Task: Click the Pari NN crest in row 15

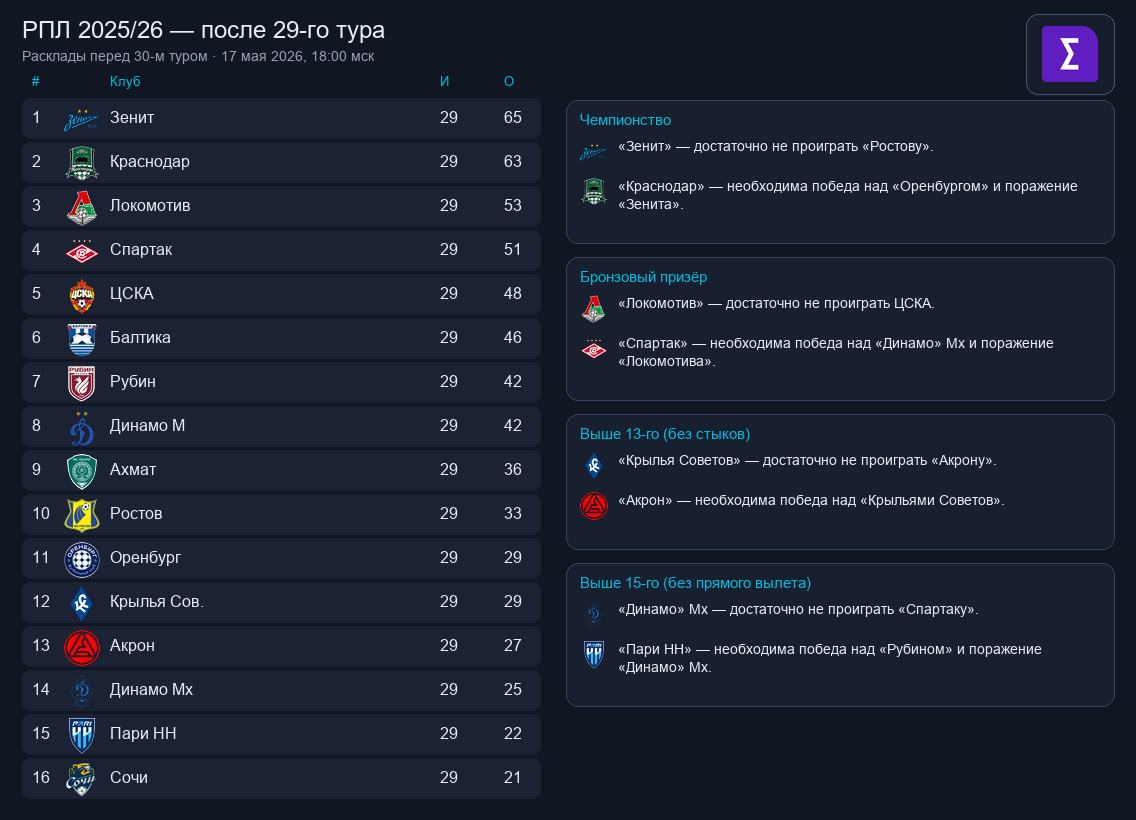Action: [81, 735]
